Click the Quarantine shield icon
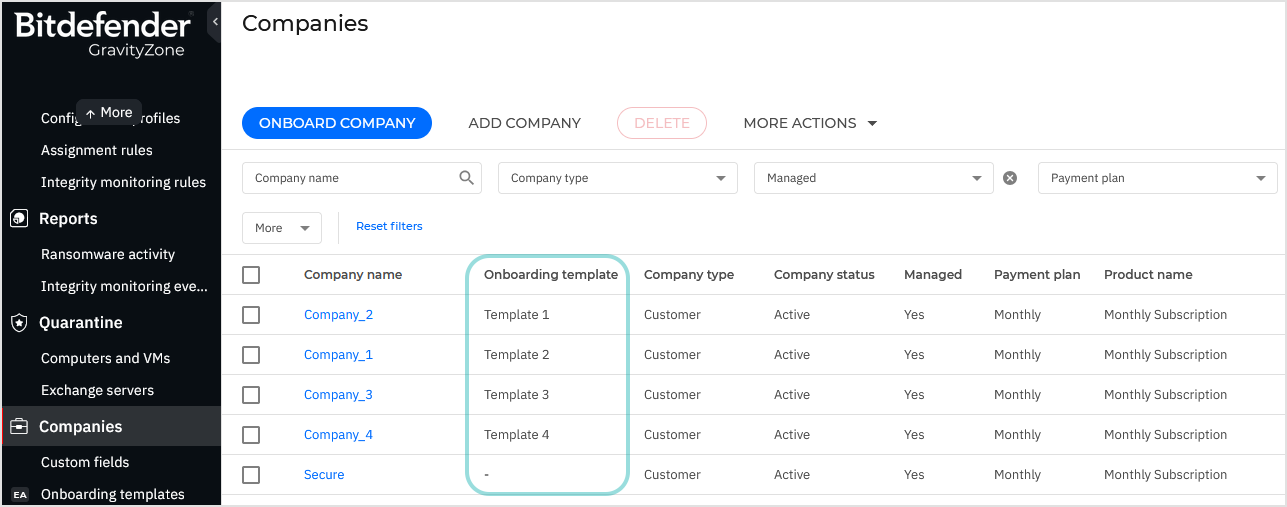The height and width of the screenshot is (507, 1287). (18, 322)
